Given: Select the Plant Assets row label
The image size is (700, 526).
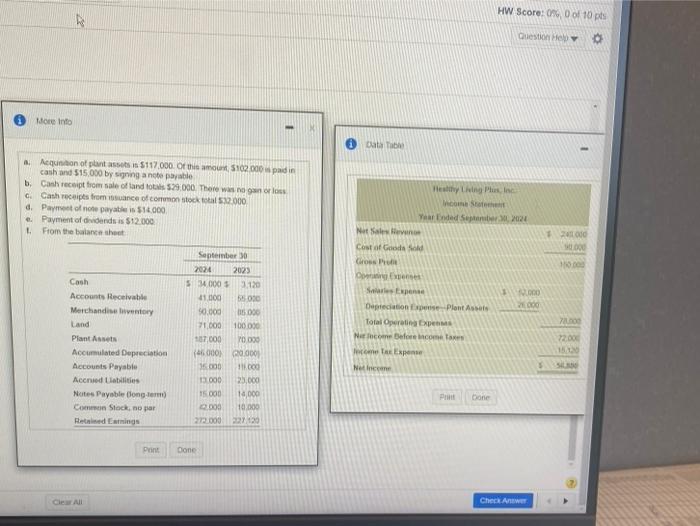Looking at the screenshot, I should click(x=94, y=338).
